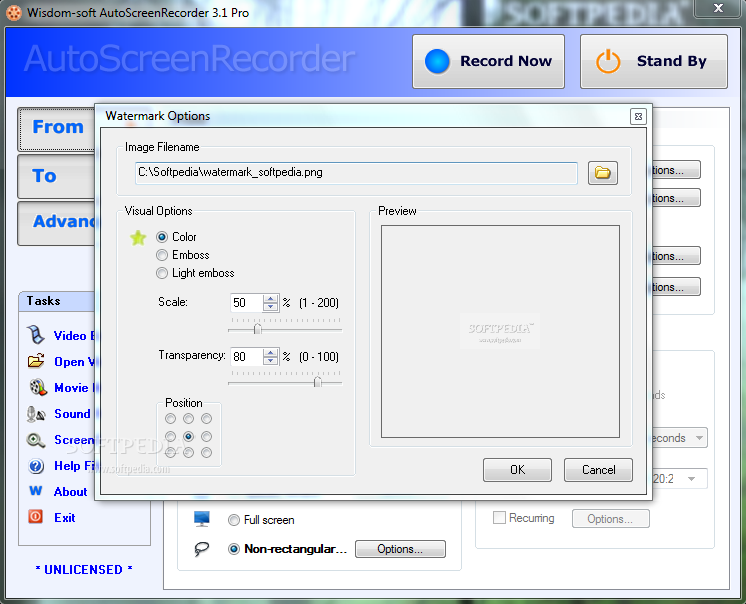This screenshot has height=604, width=746.
Task: Switch to the Advanced tab
Action: pyautogui.click(x=57, y=223)
